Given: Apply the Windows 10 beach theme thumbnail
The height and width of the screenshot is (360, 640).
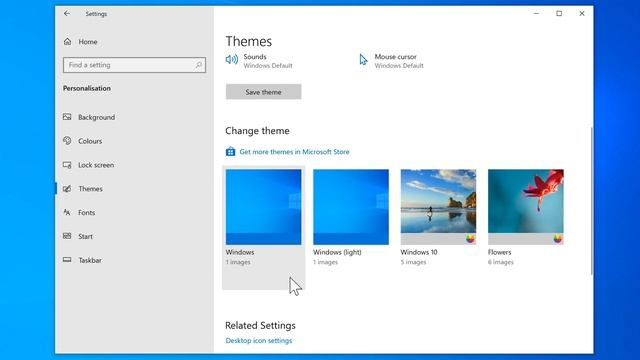Looking at the screenshot, I should click(438, 207).
